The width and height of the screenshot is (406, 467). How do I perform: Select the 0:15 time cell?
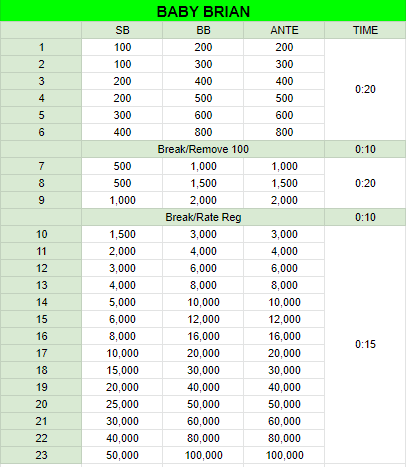tap(365, 344)
